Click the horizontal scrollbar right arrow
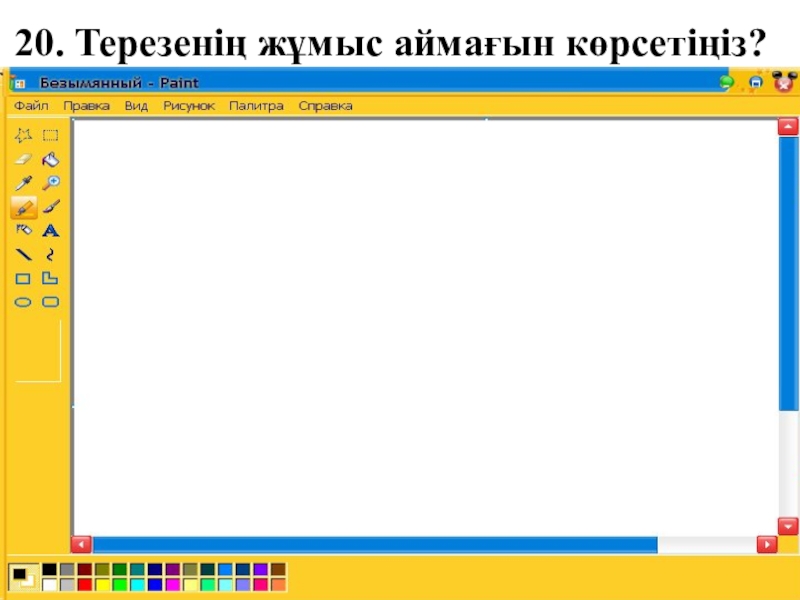Image resolution: width=800 pixels, height=600 pixels. (x=767, y=544)
